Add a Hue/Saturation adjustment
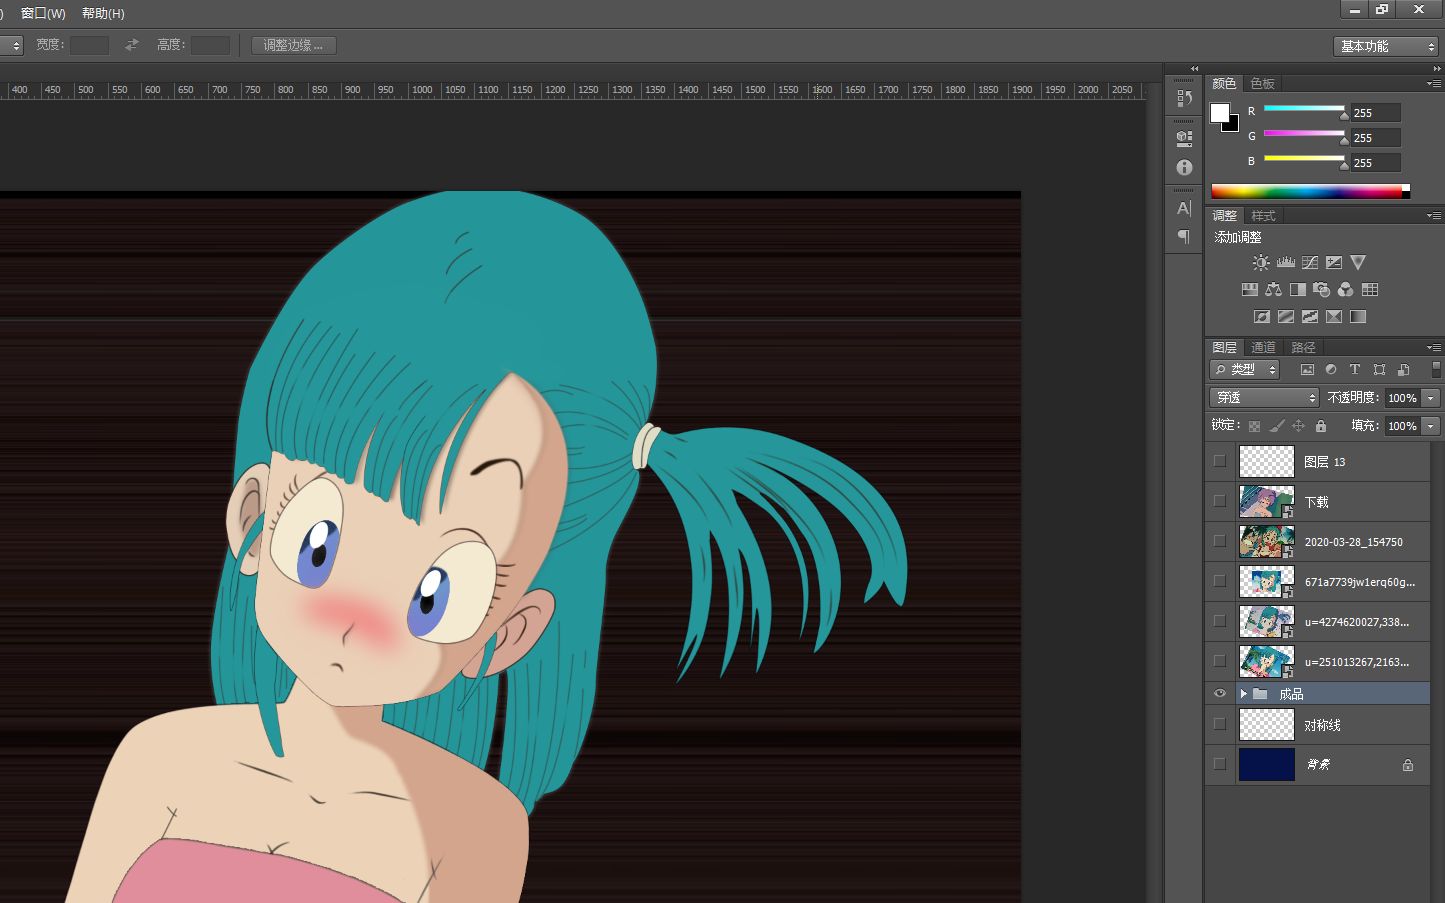Image resolution: width=1445 pixels, height=903 pixels. click(x=1250, y=290)
